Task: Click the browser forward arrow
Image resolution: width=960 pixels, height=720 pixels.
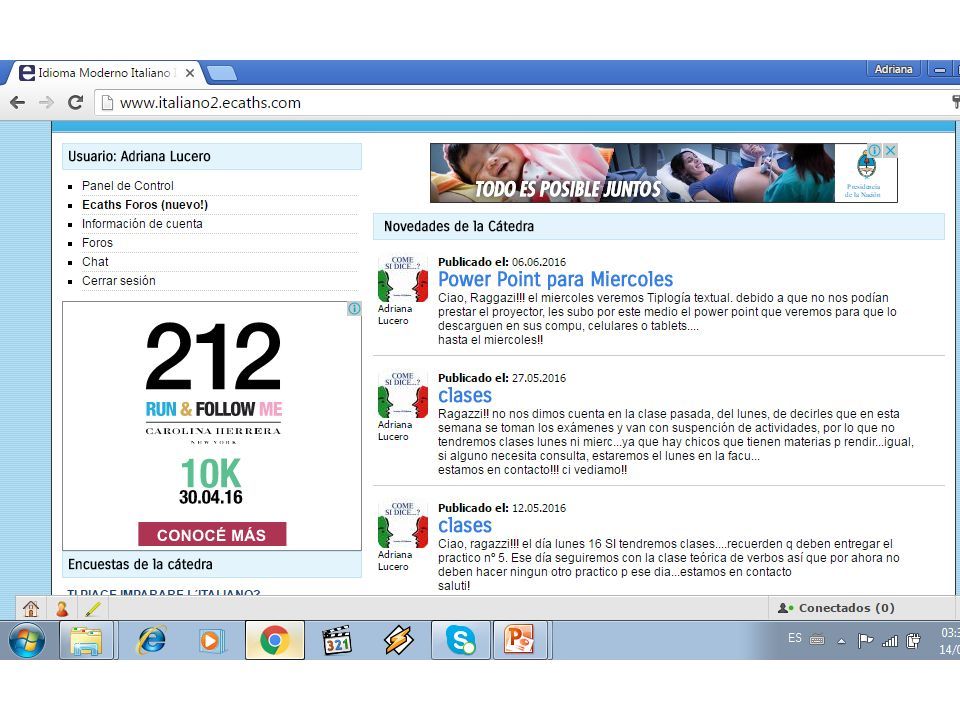Action: (47, 102)
